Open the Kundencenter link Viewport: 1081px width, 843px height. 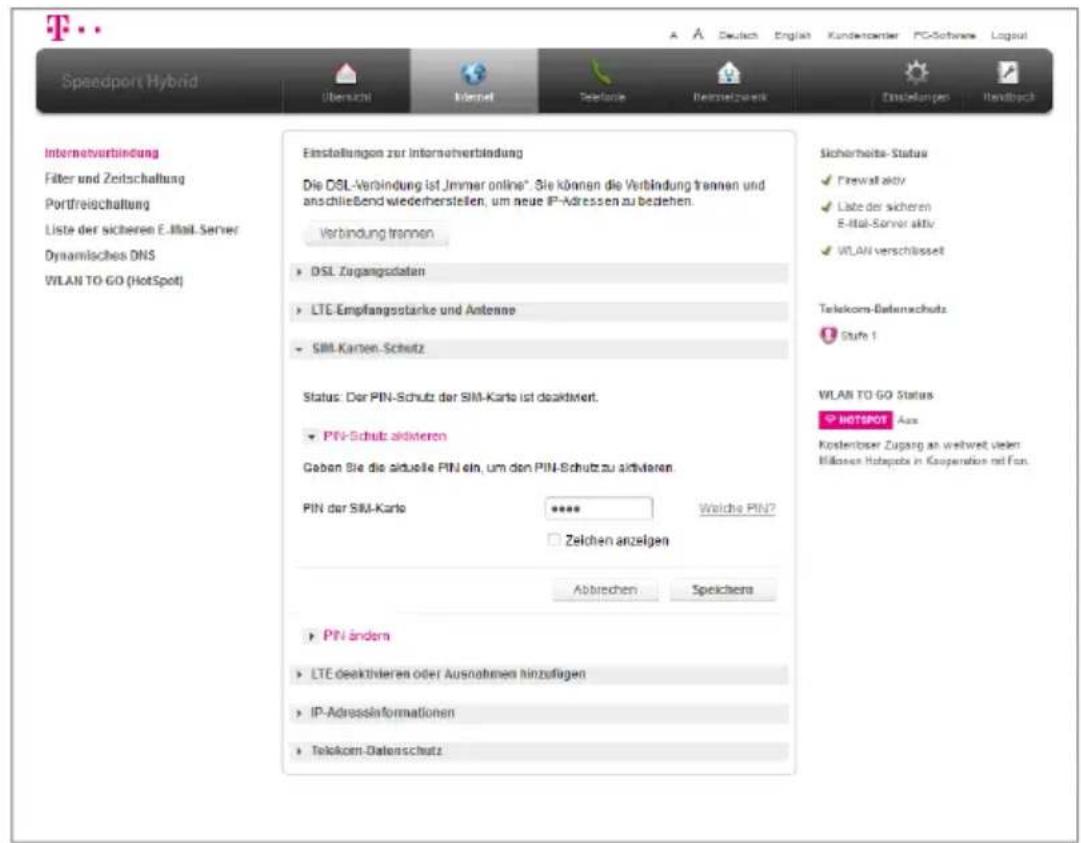pyautogui.click(x=863, y=35)
